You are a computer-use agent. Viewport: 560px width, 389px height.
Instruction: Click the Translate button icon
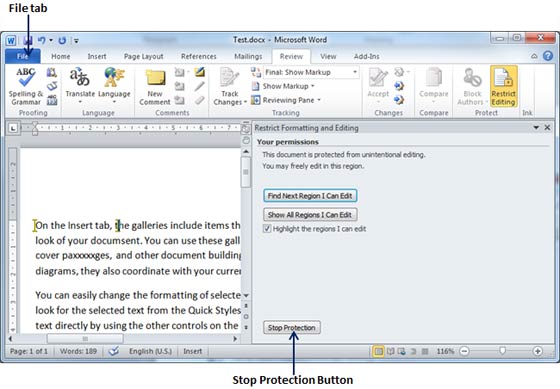tap(79, 77)
